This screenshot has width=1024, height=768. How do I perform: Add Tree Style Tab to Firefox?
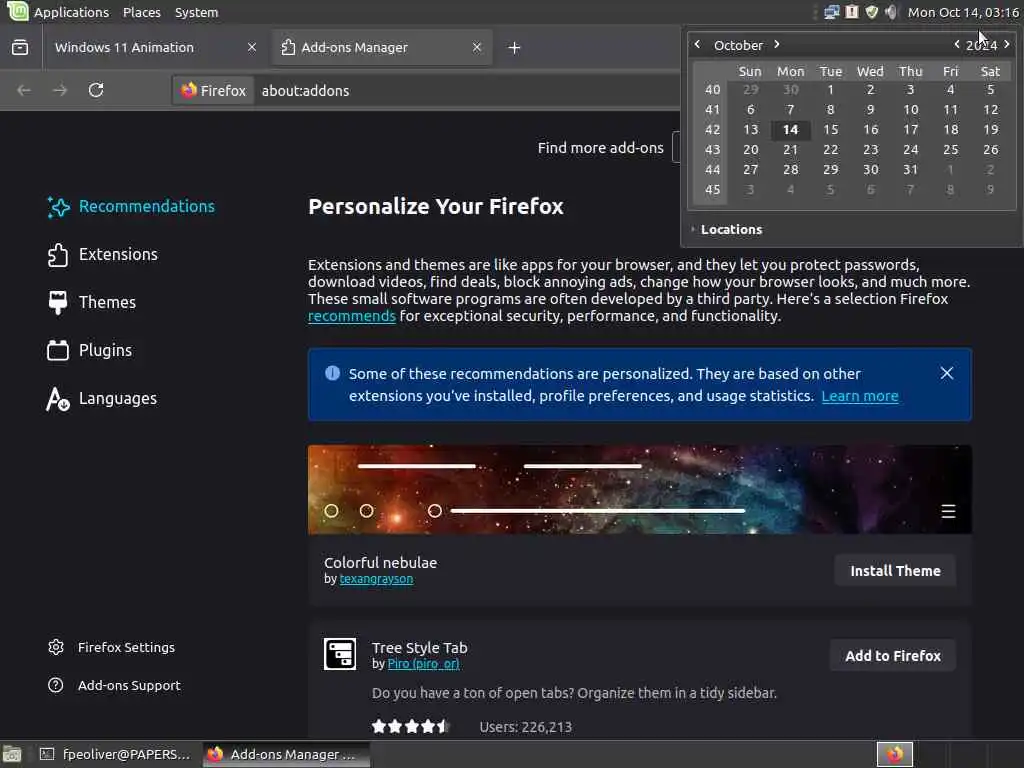coord(893,656)
